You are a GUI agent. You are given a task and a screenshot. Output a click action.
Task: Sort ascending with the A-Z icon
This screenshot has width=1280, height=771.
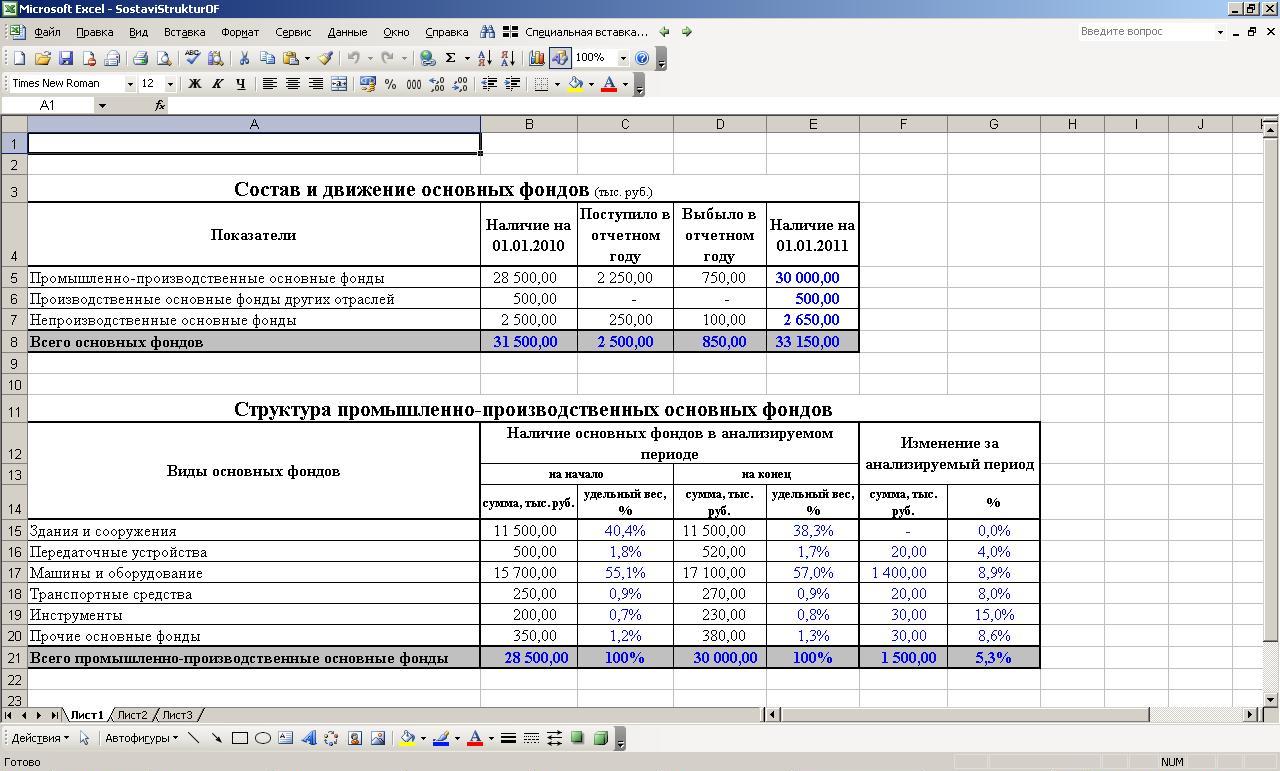(x=485, y=59)
